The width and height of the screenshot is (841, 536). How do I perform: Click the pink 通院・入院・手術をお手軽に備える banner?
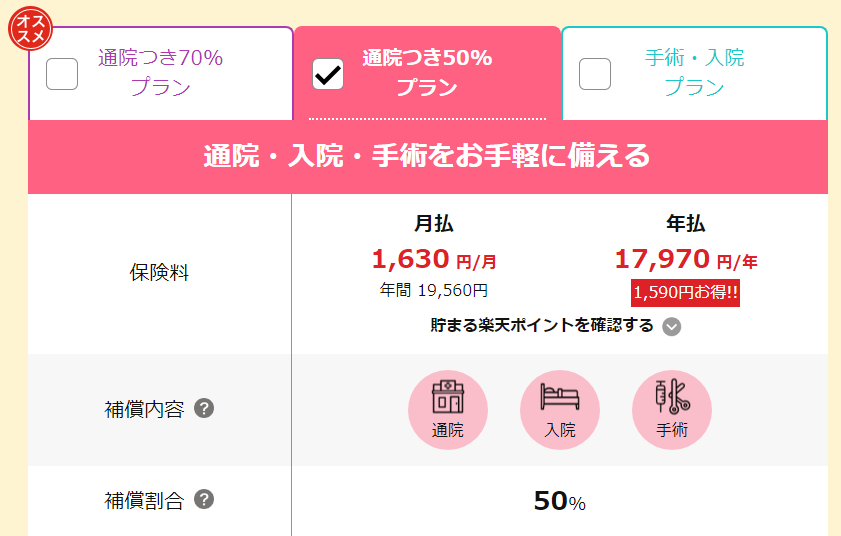427,157
